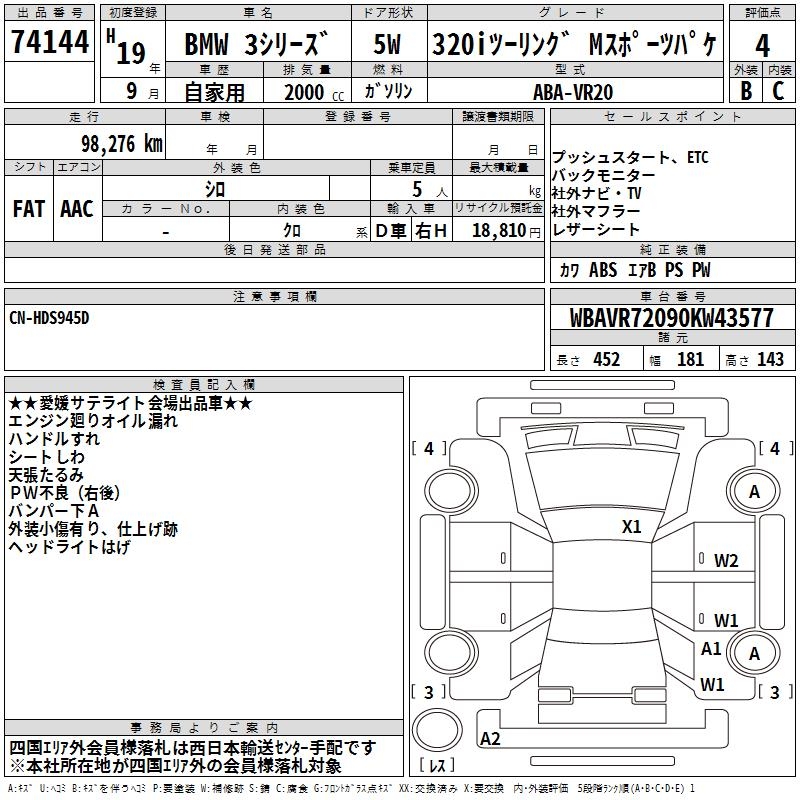
Task: Click the A2 mark on rear bumper
Action: (490, 738)
